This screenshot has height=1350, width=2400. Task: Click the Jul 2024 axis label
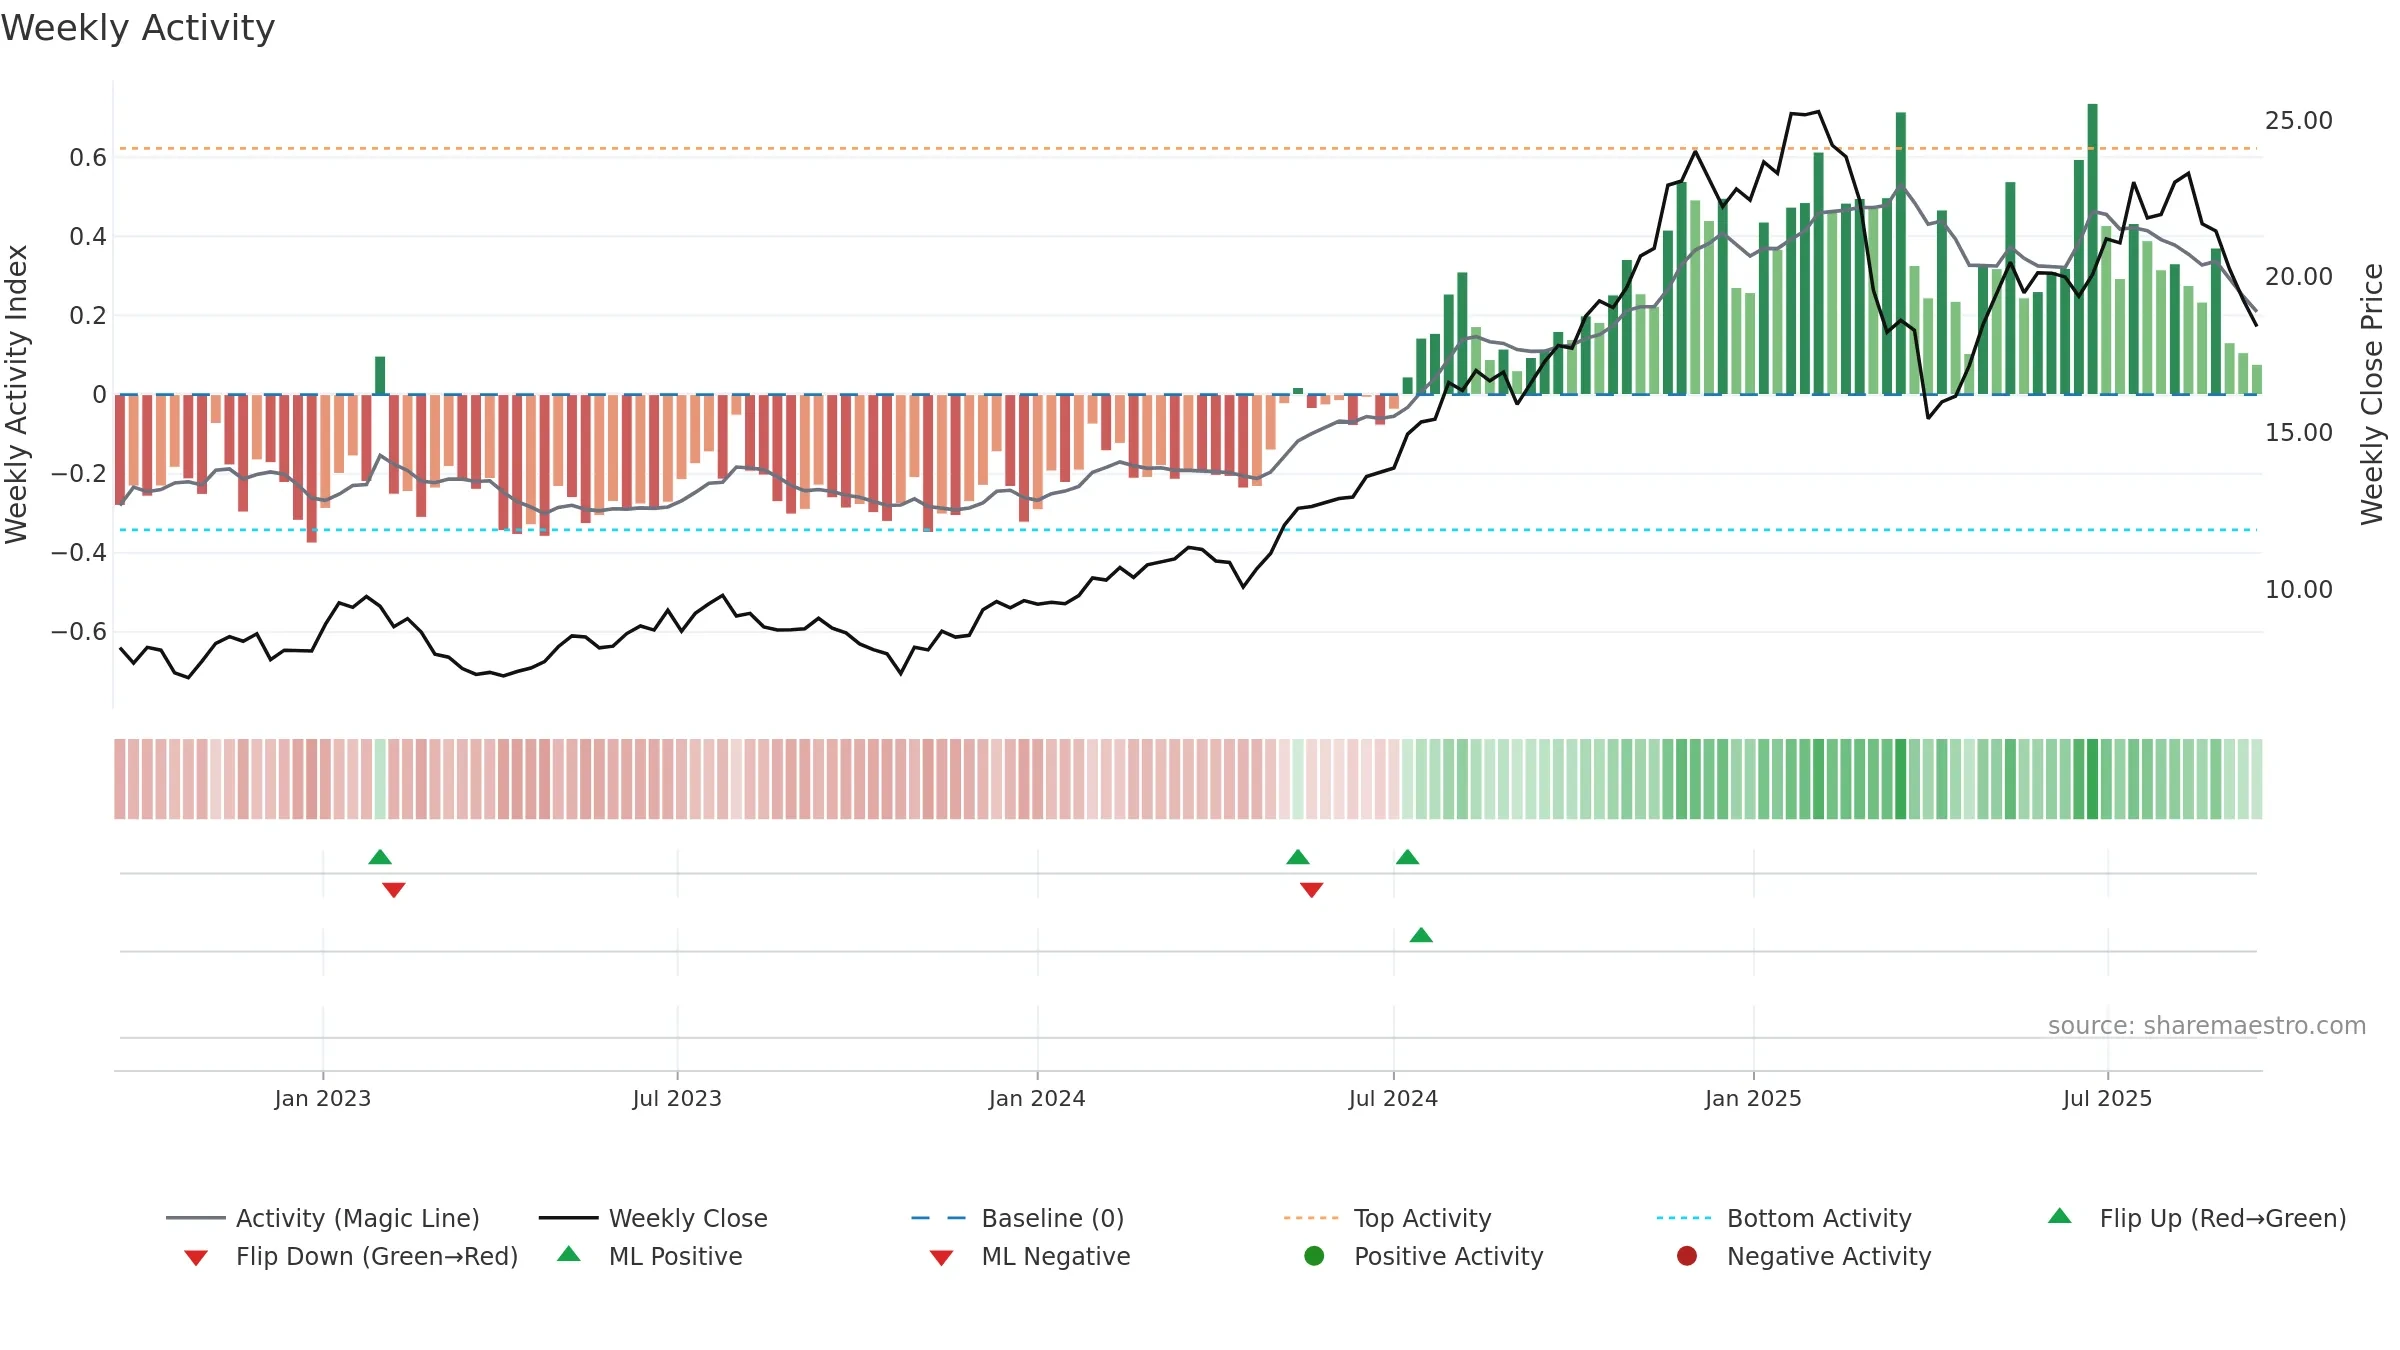point(1393,1099)
